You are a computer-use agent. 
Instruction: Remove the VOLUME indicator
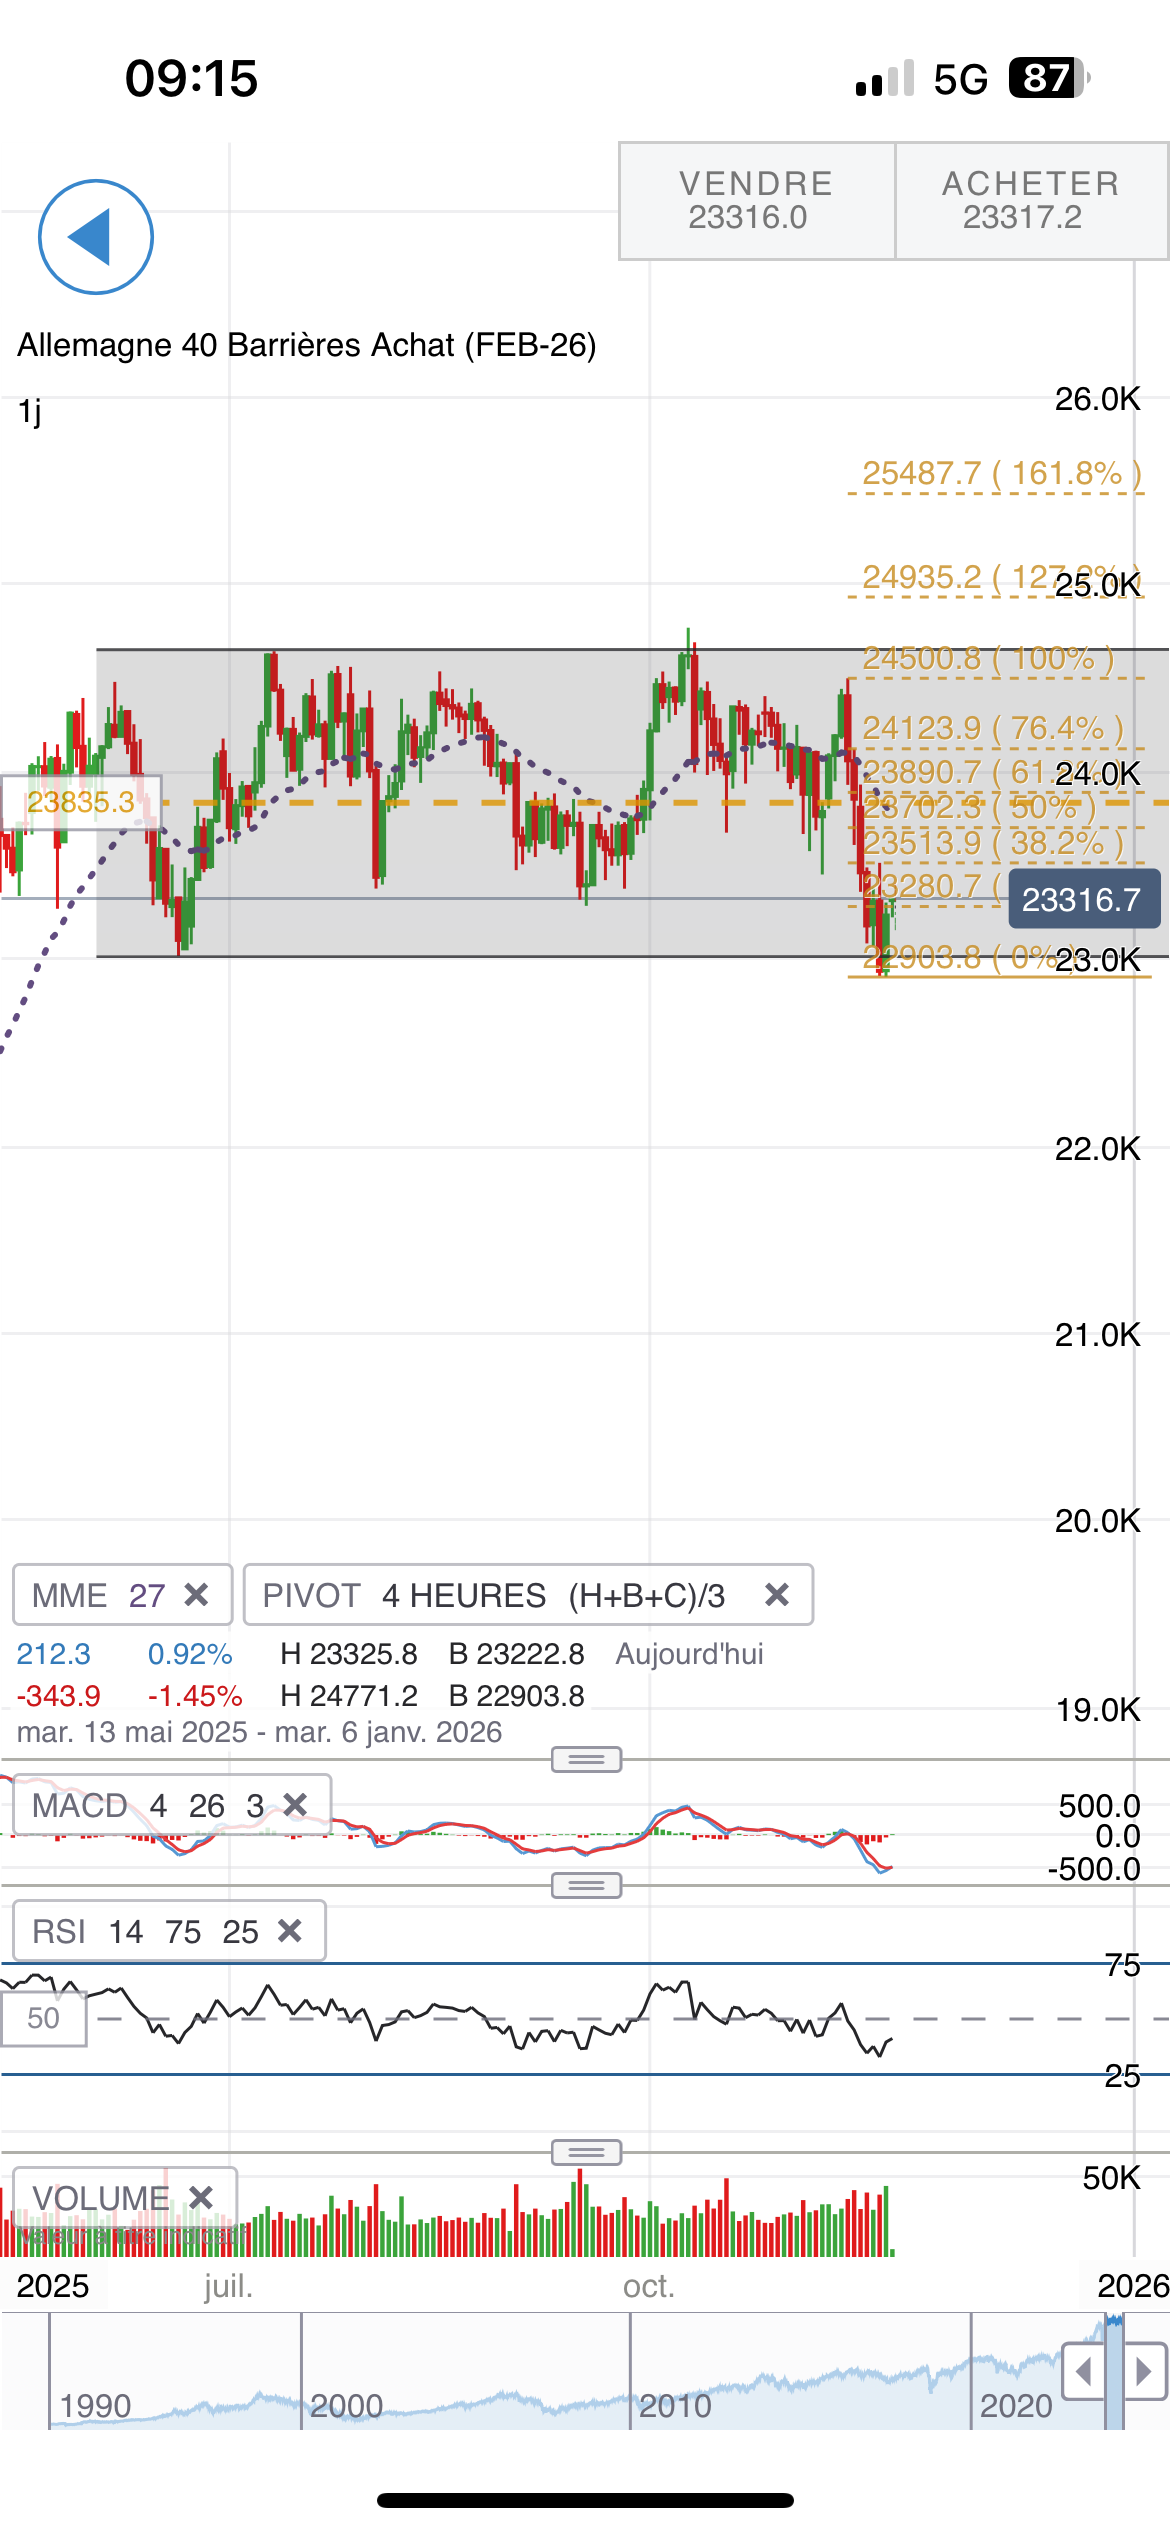(x=201, y=2197)
